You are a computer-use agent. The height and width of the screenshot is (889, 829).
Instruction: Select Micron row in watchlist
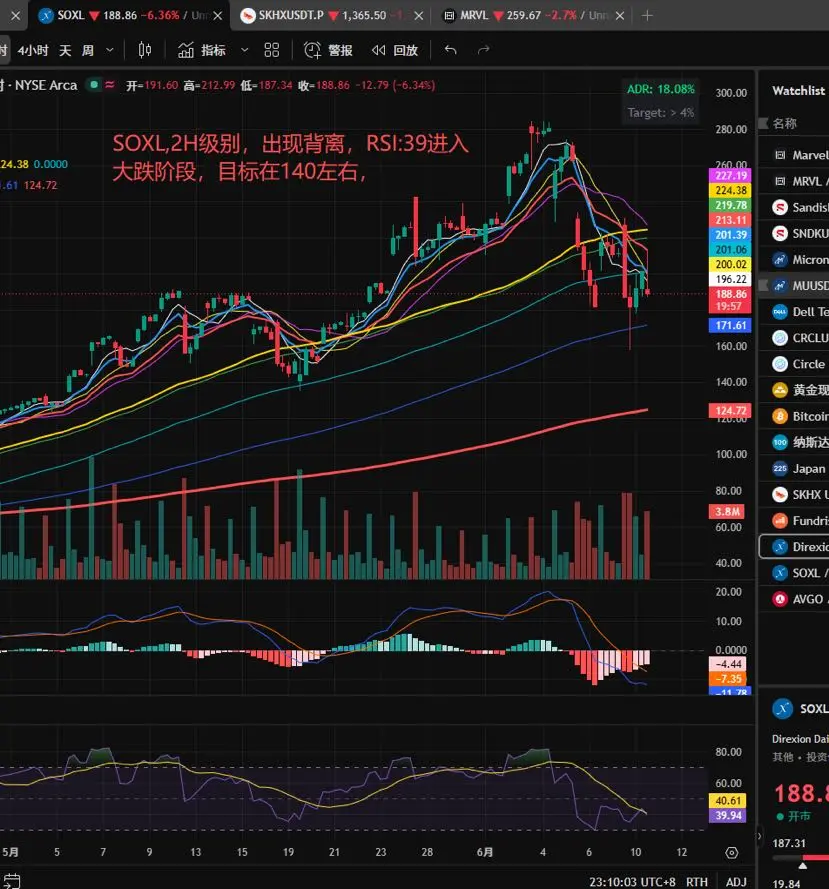point(794,260)
